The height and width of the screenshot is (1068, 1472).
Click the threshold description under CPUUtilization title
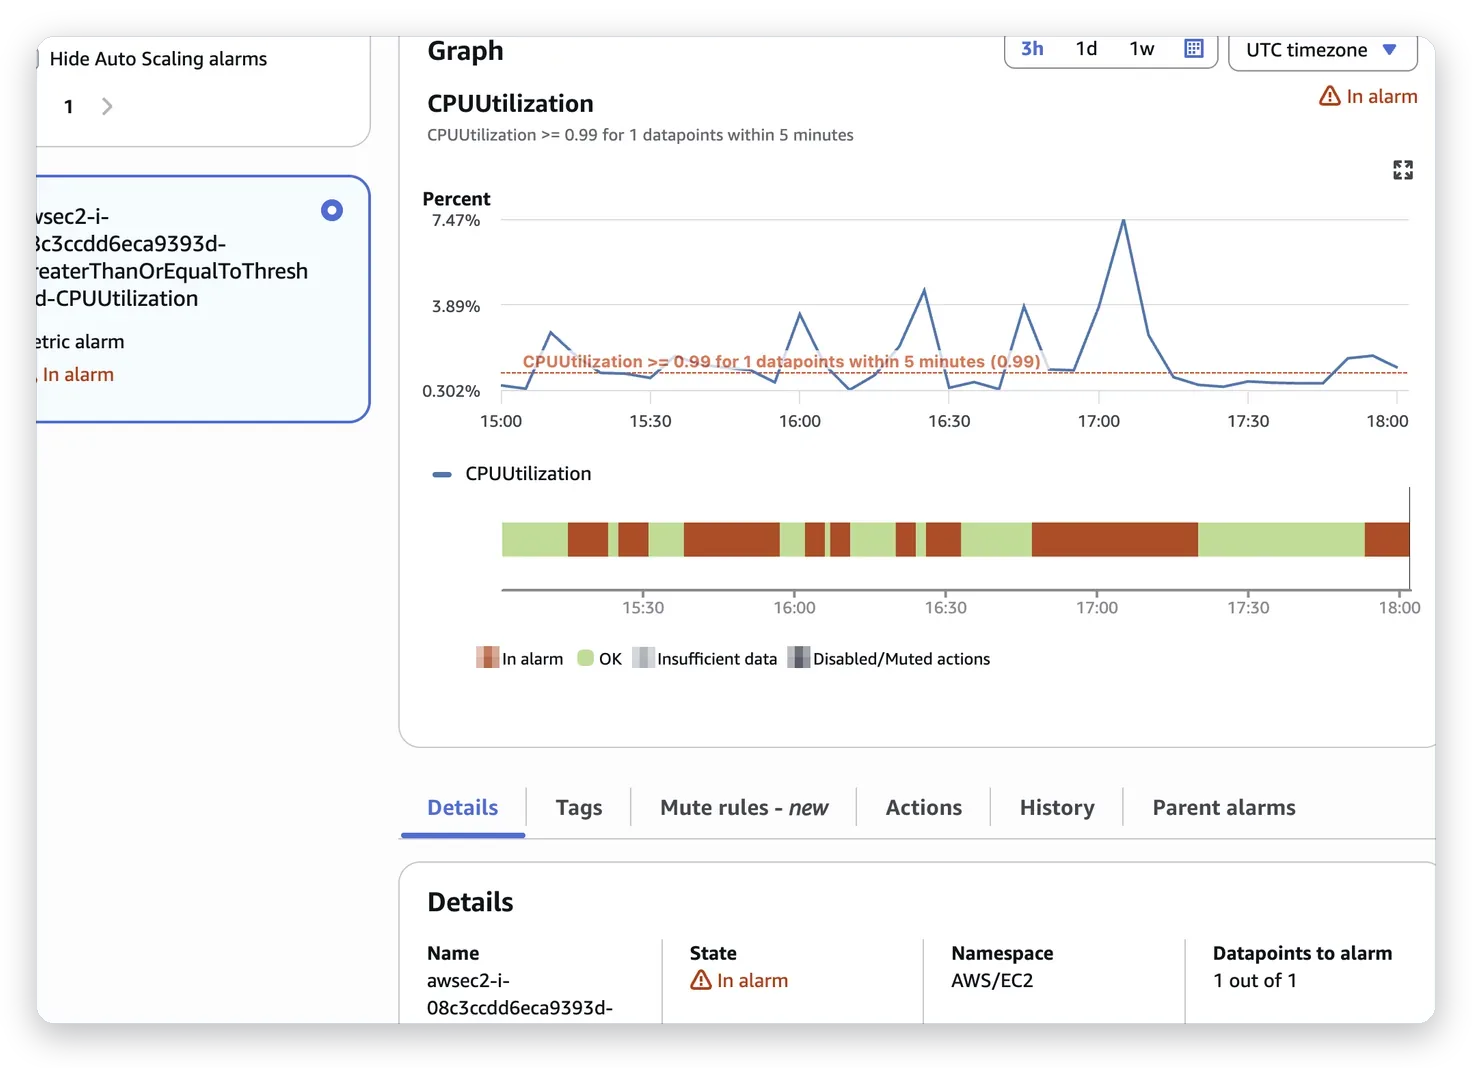tap(640, 135)
